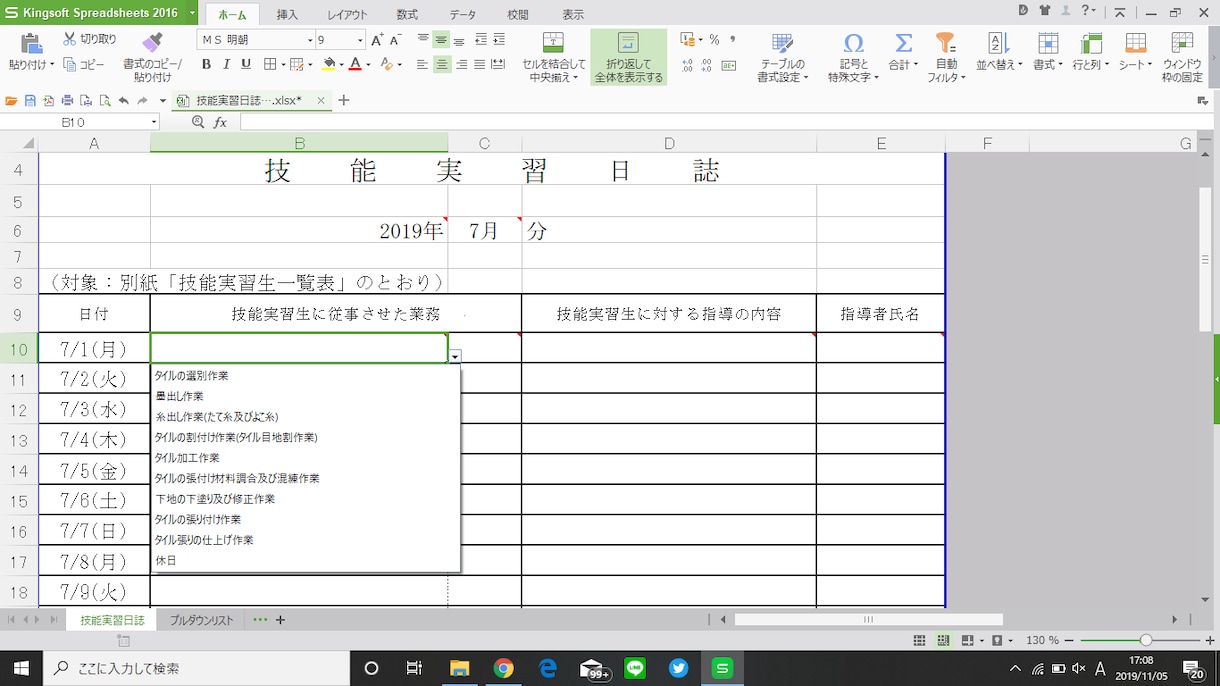Expand the Name Box dropdown arrow
This screenshot has width=1220, height=686.
[154, 122]
